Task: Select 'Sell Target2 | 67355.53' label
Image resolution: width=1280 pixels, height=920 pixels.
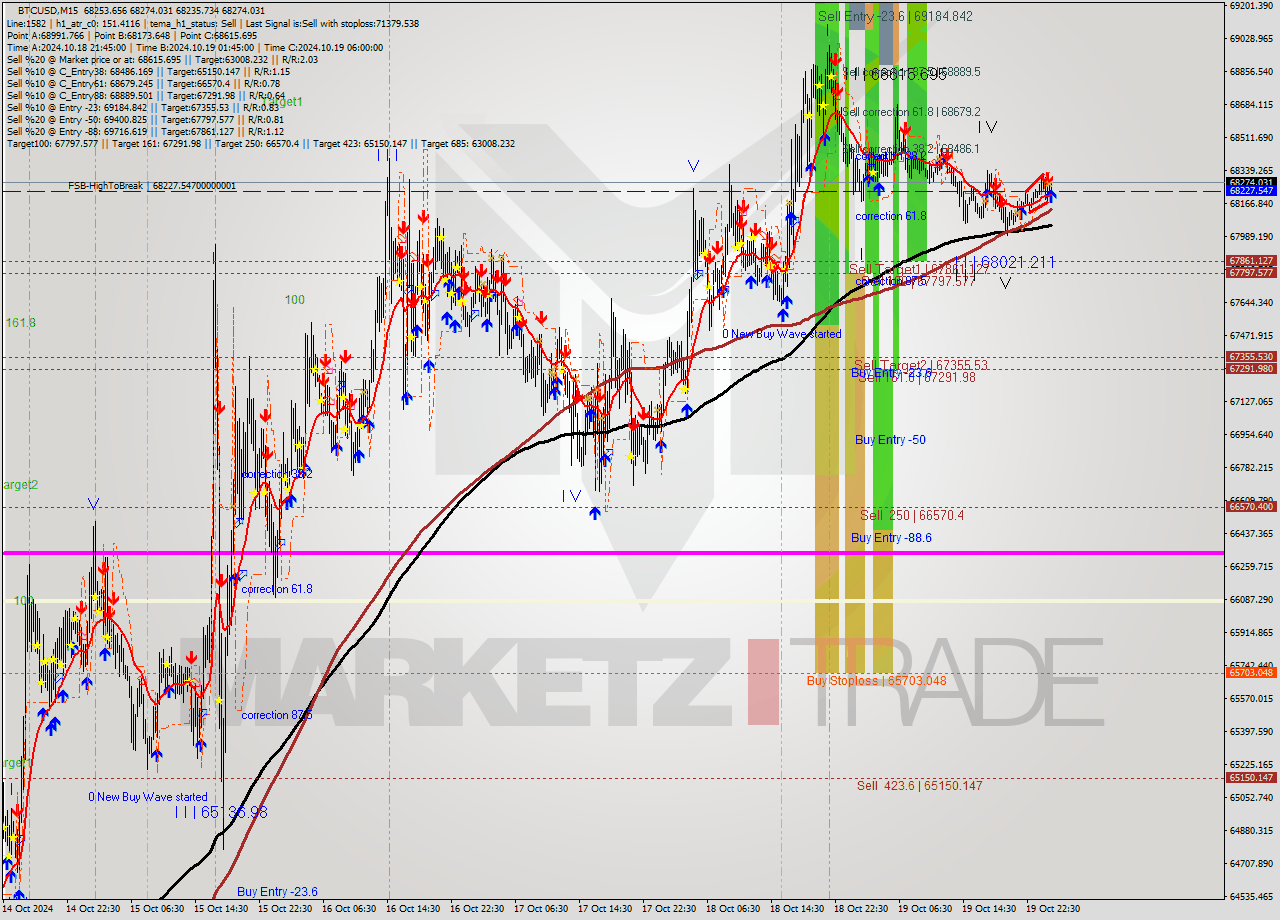Action: (921, 365)
